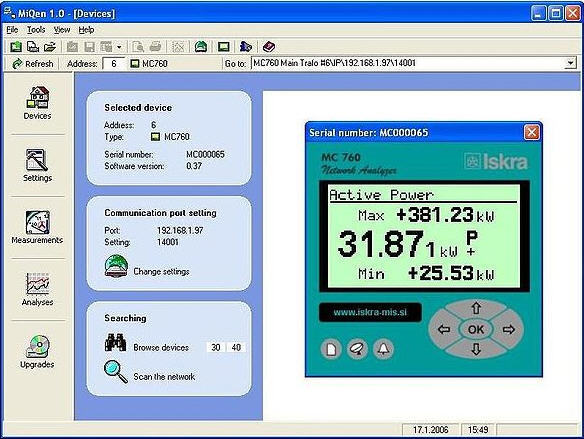Open the Analyses sidebar section

coord(37,290)
